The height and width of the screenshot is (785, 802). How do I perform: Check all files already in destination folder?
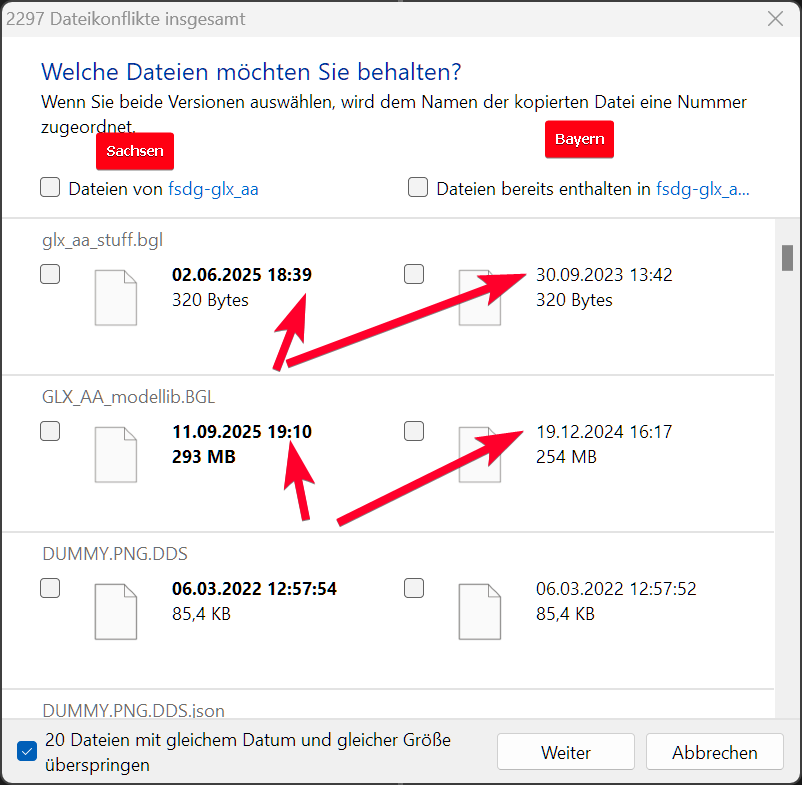click(418, 187)
